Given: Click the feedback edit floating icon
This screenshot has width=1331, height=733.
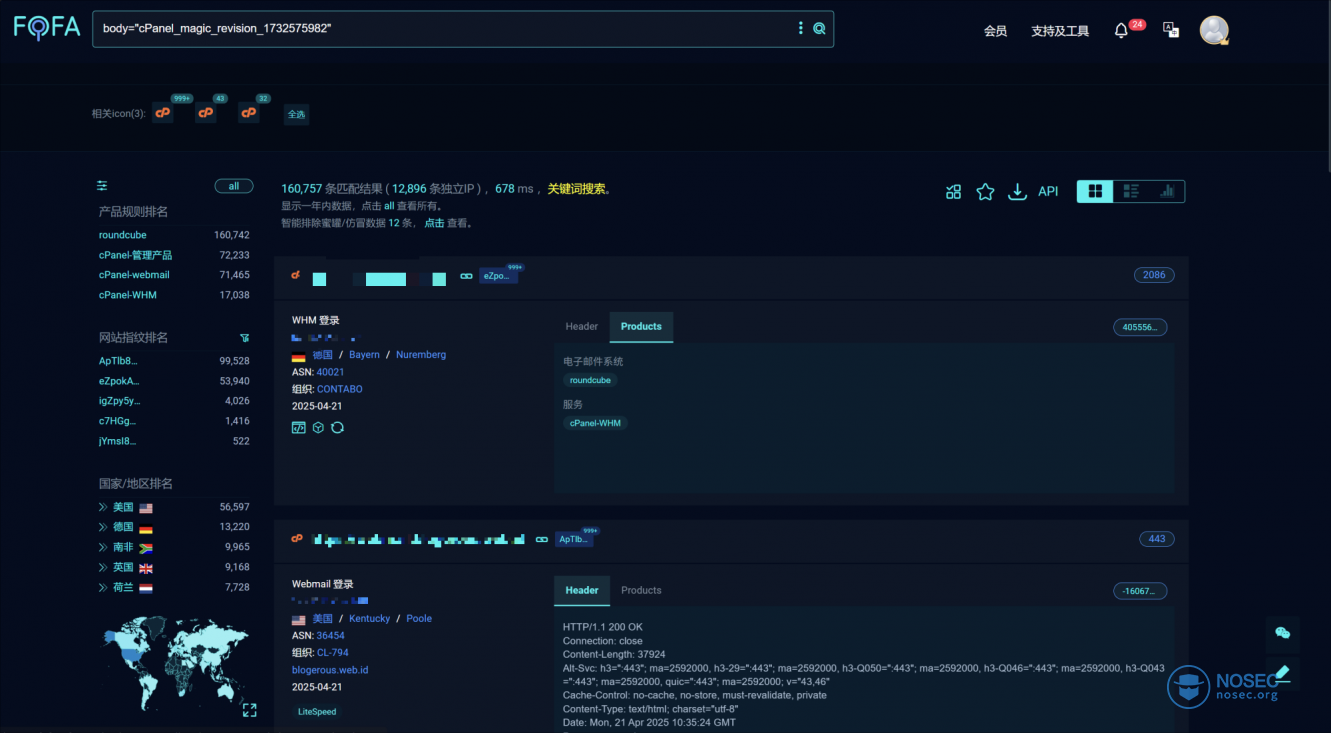Looking at the screenshot, I should [1283, 672].
